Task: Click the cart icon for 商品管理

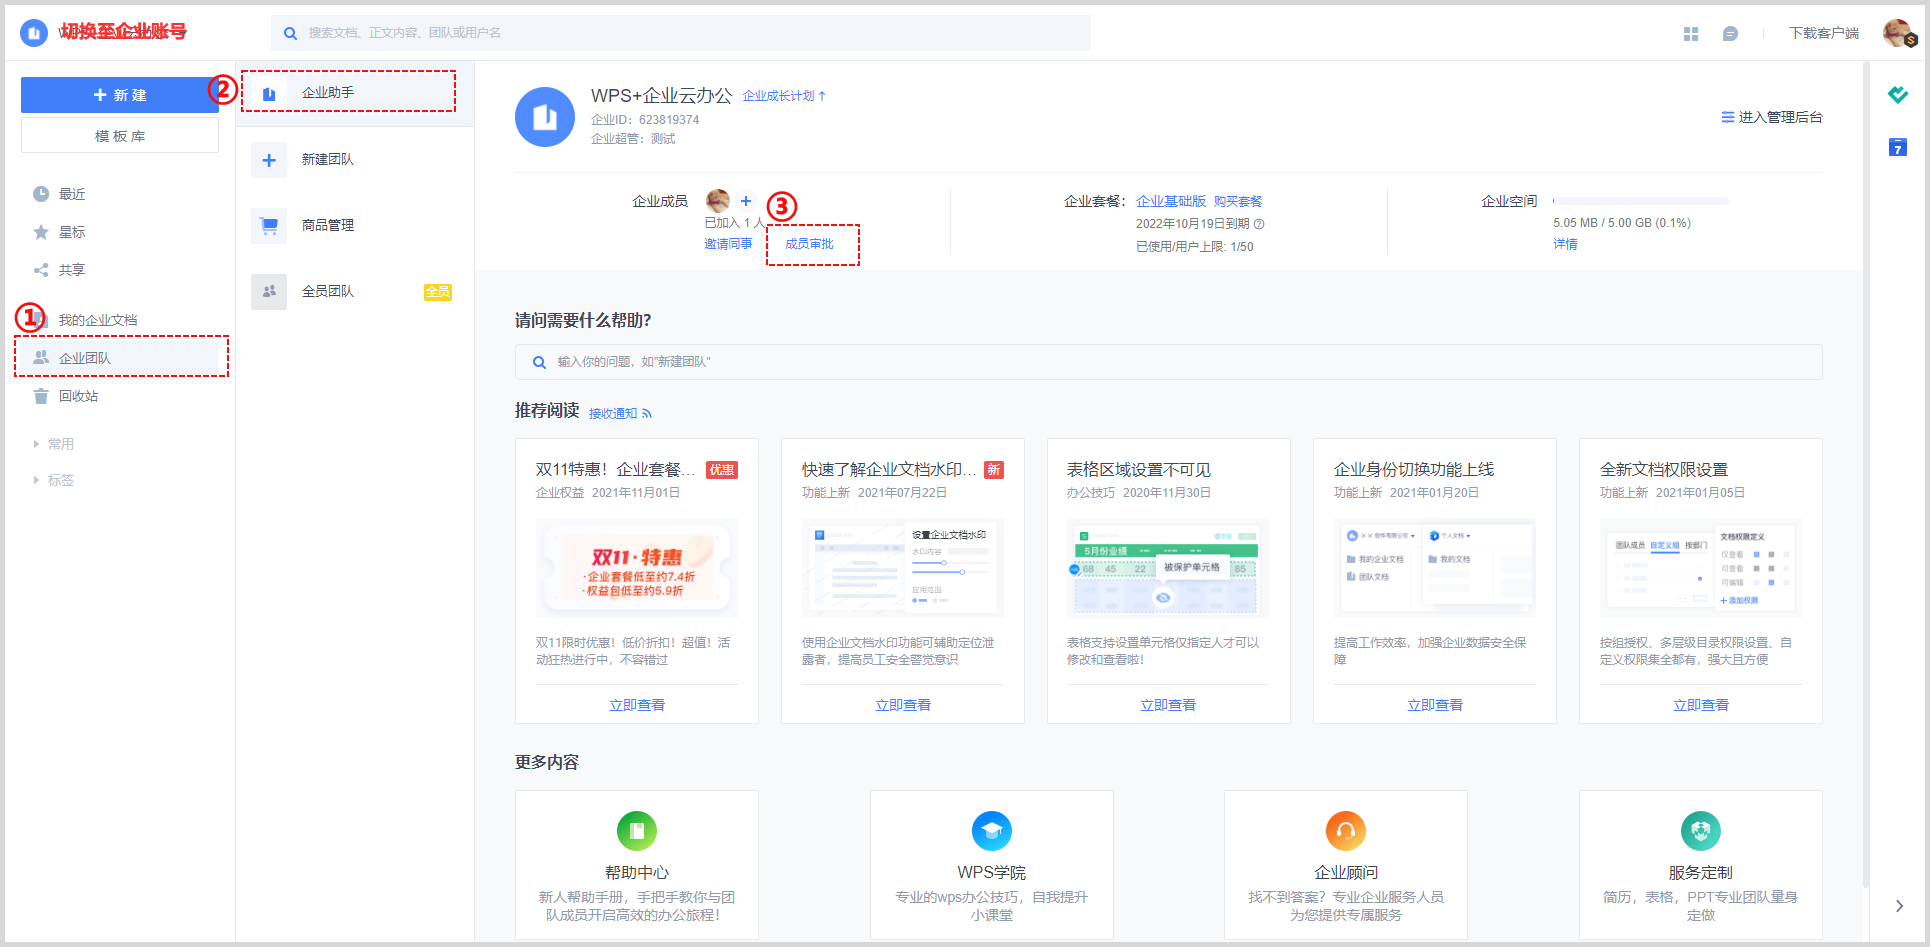Action: point(269,226)
